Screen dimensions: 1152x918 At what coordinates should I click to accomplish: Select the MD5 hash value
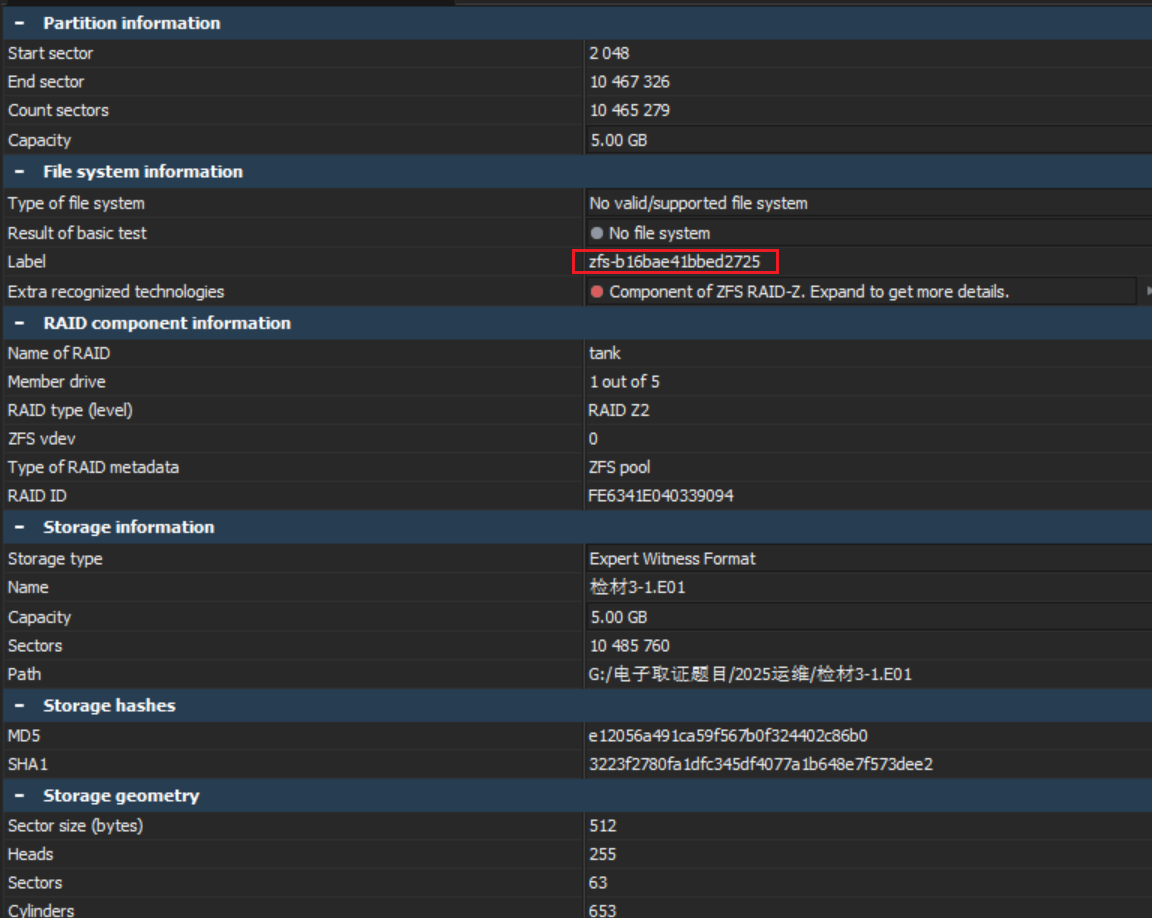[728, 736]
